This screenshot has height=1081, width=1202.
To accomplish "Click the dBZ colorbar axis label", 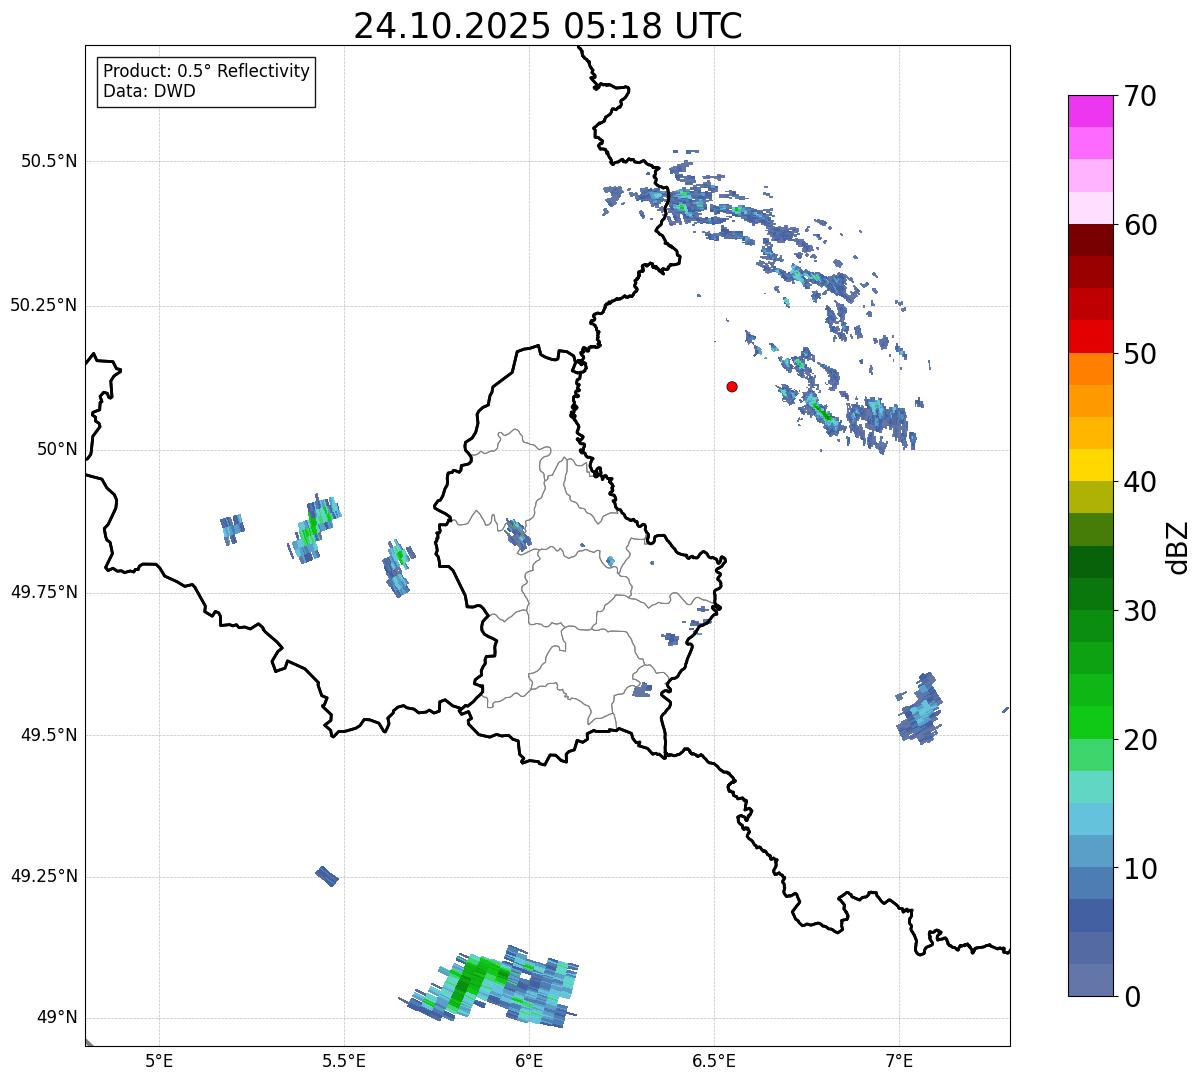I will (x=1179, y=546).
